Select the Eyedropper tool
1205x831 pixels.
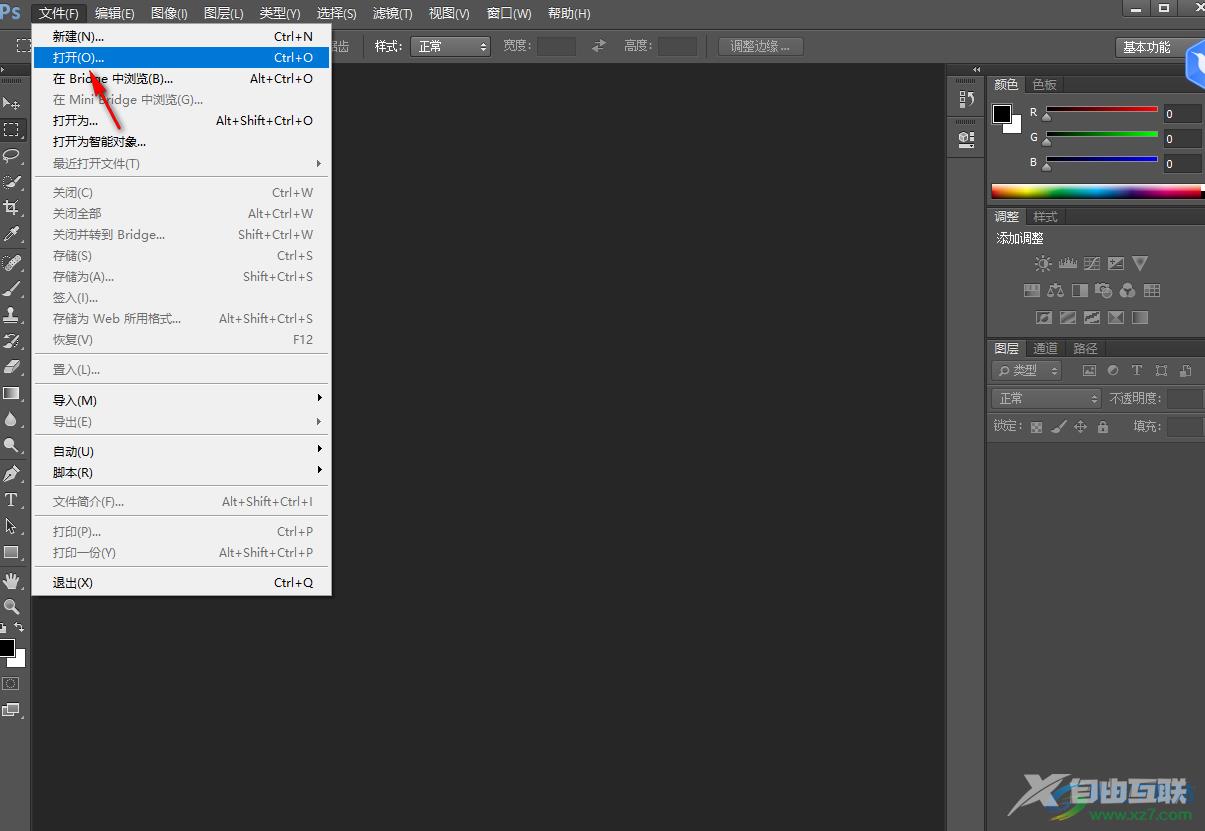pos(12,234)
